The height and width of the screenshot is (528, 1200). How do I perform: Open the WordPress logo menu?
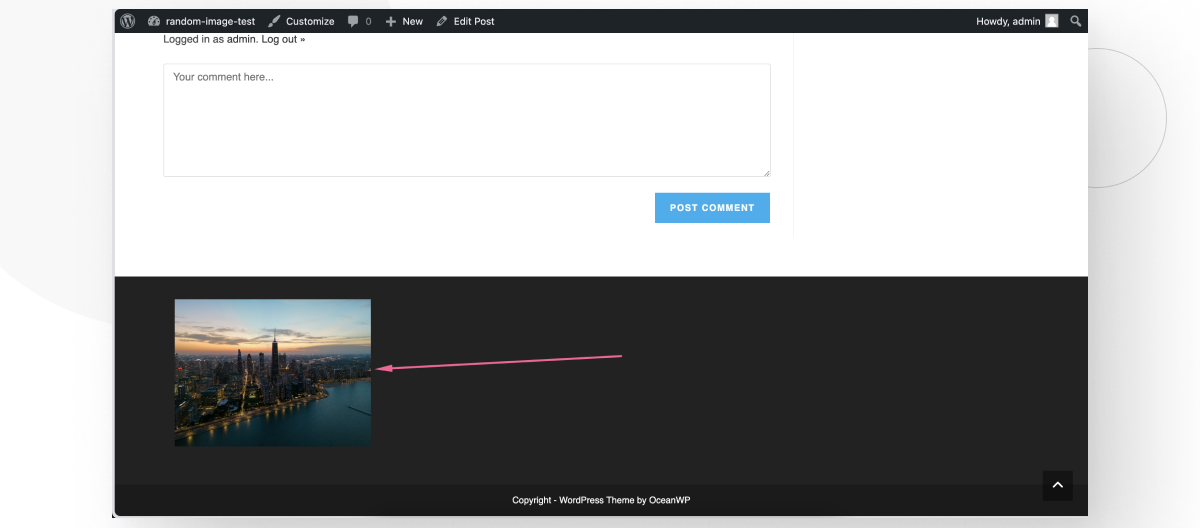[x=128, y=21]
